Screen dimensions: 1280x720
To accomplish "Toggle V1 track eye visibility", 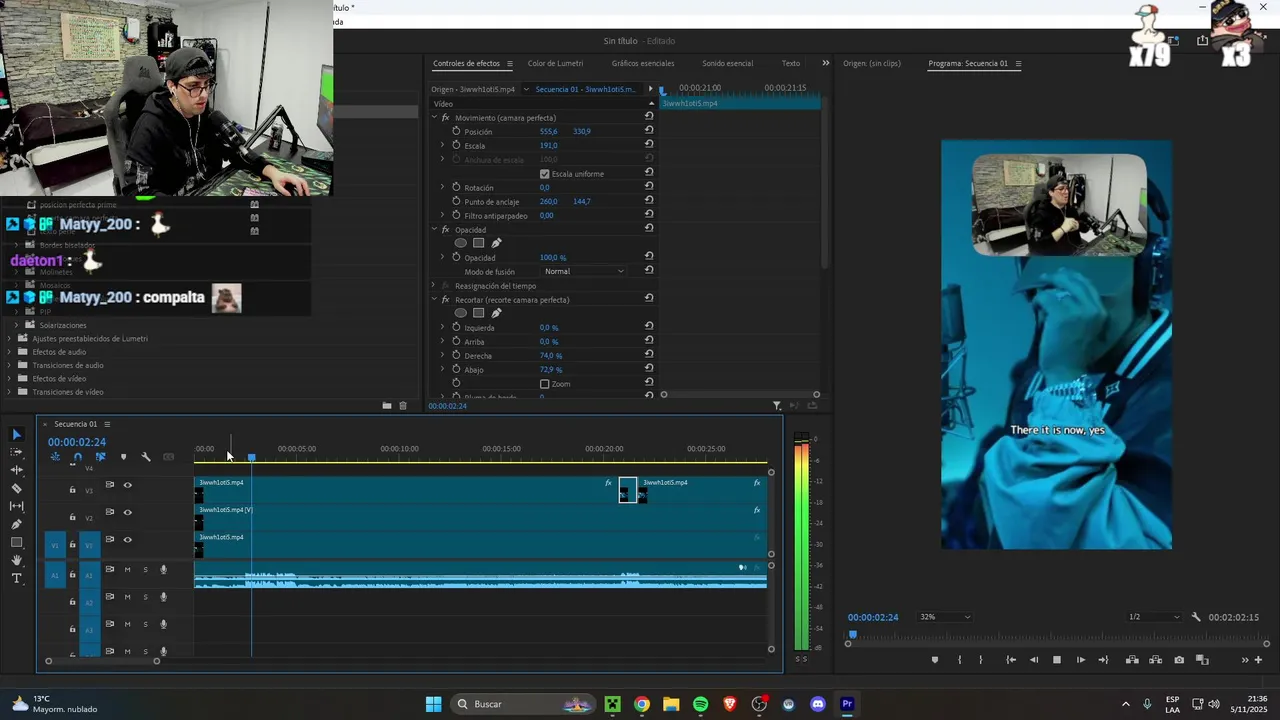I will pos(127,539).
